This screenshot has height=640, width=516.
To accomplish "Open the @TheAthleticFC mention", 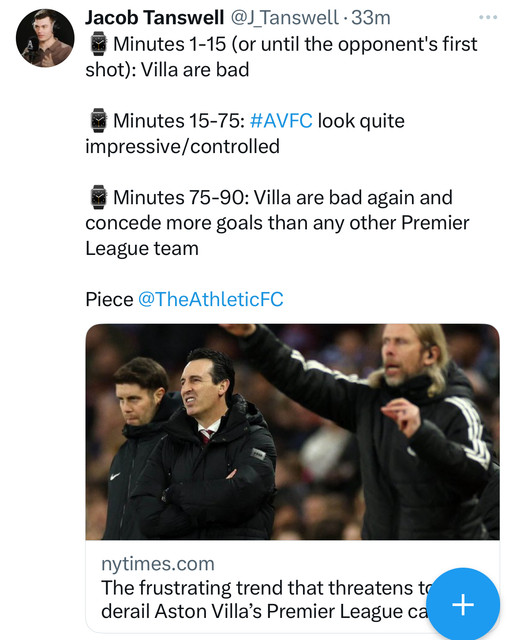I will pos(211,299).
